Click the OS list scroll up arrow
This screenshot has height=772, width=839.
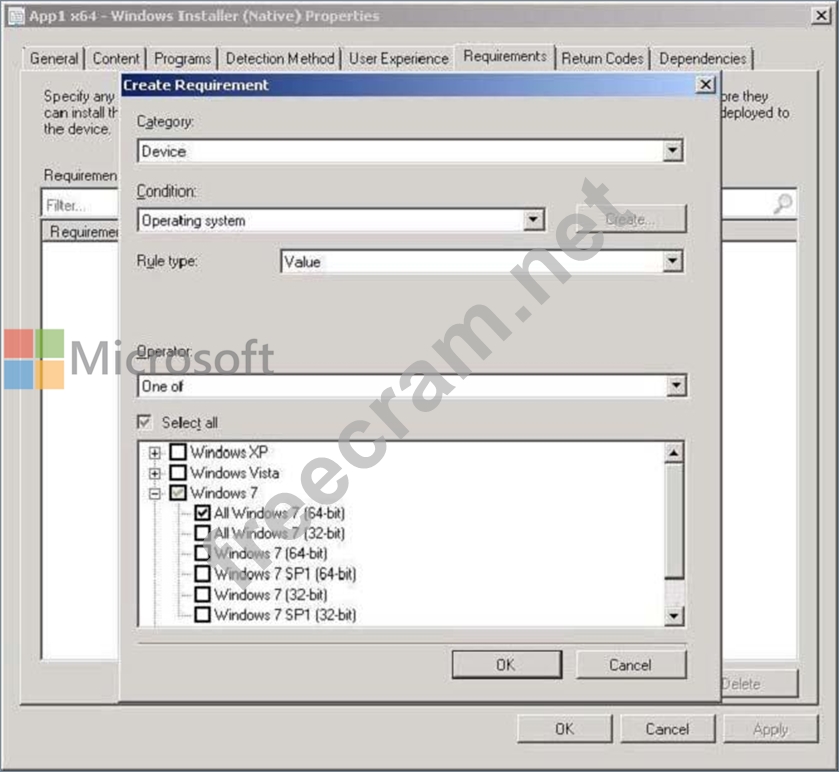pyautogui.click(x=674, y=453)
